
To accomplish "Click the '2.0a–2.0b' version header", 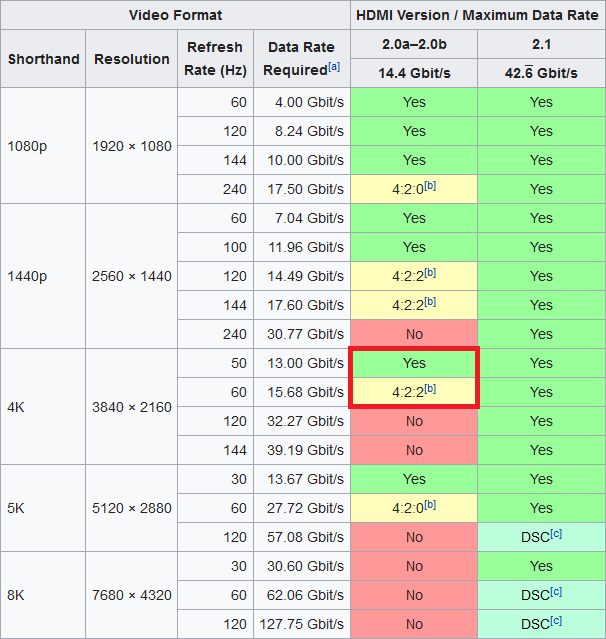I will pos(414,44).
